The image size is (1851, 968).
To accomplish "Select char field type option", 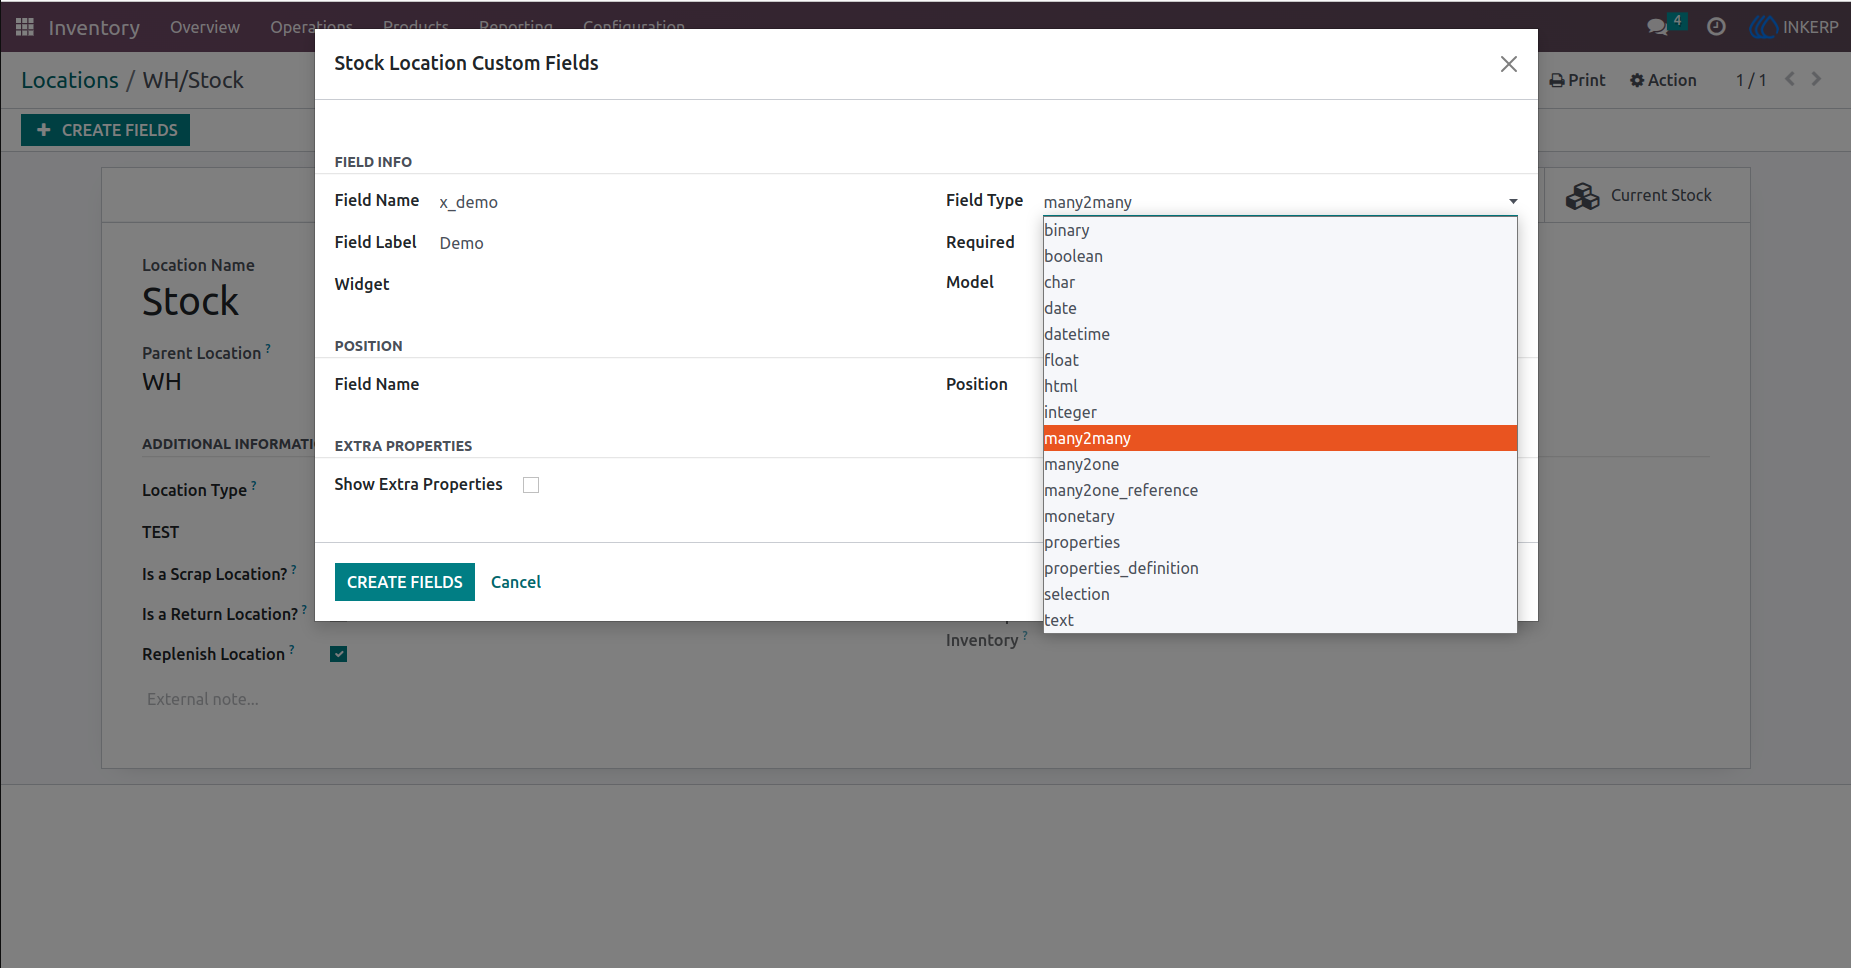I will point(1280,282).
